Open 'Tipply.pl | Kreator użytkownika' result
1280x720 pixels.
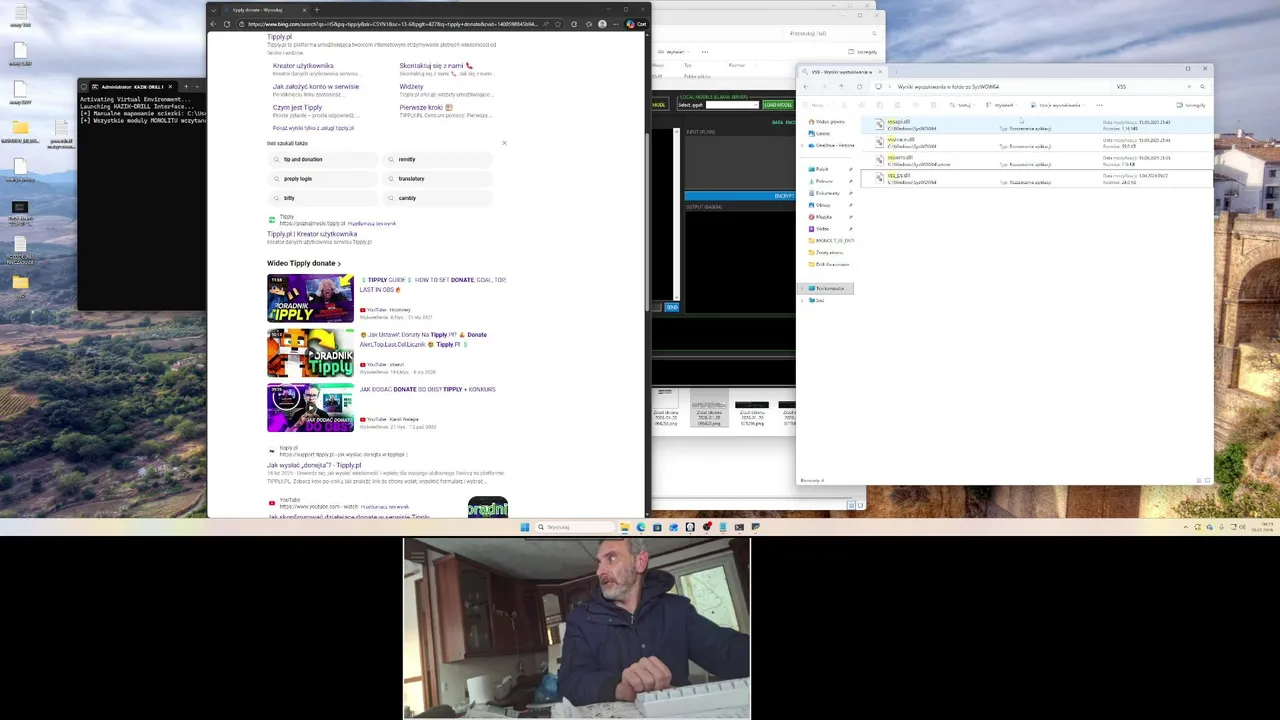click(x=312, y=234)
